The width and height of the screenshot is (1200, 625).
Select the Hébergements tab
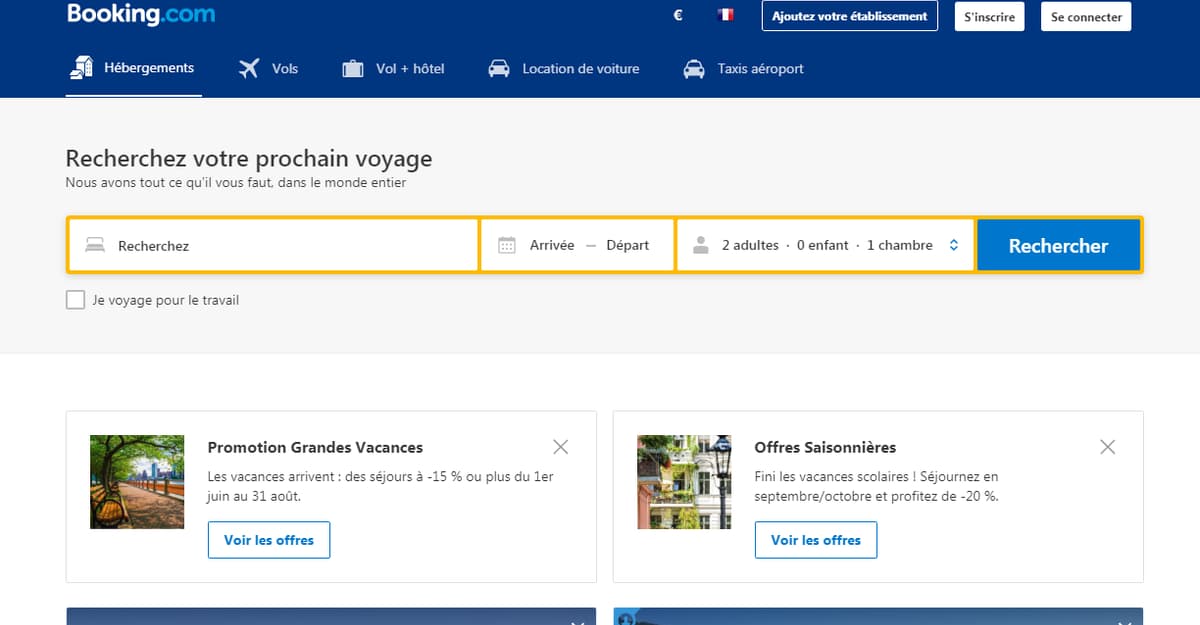tap(134, 69)
